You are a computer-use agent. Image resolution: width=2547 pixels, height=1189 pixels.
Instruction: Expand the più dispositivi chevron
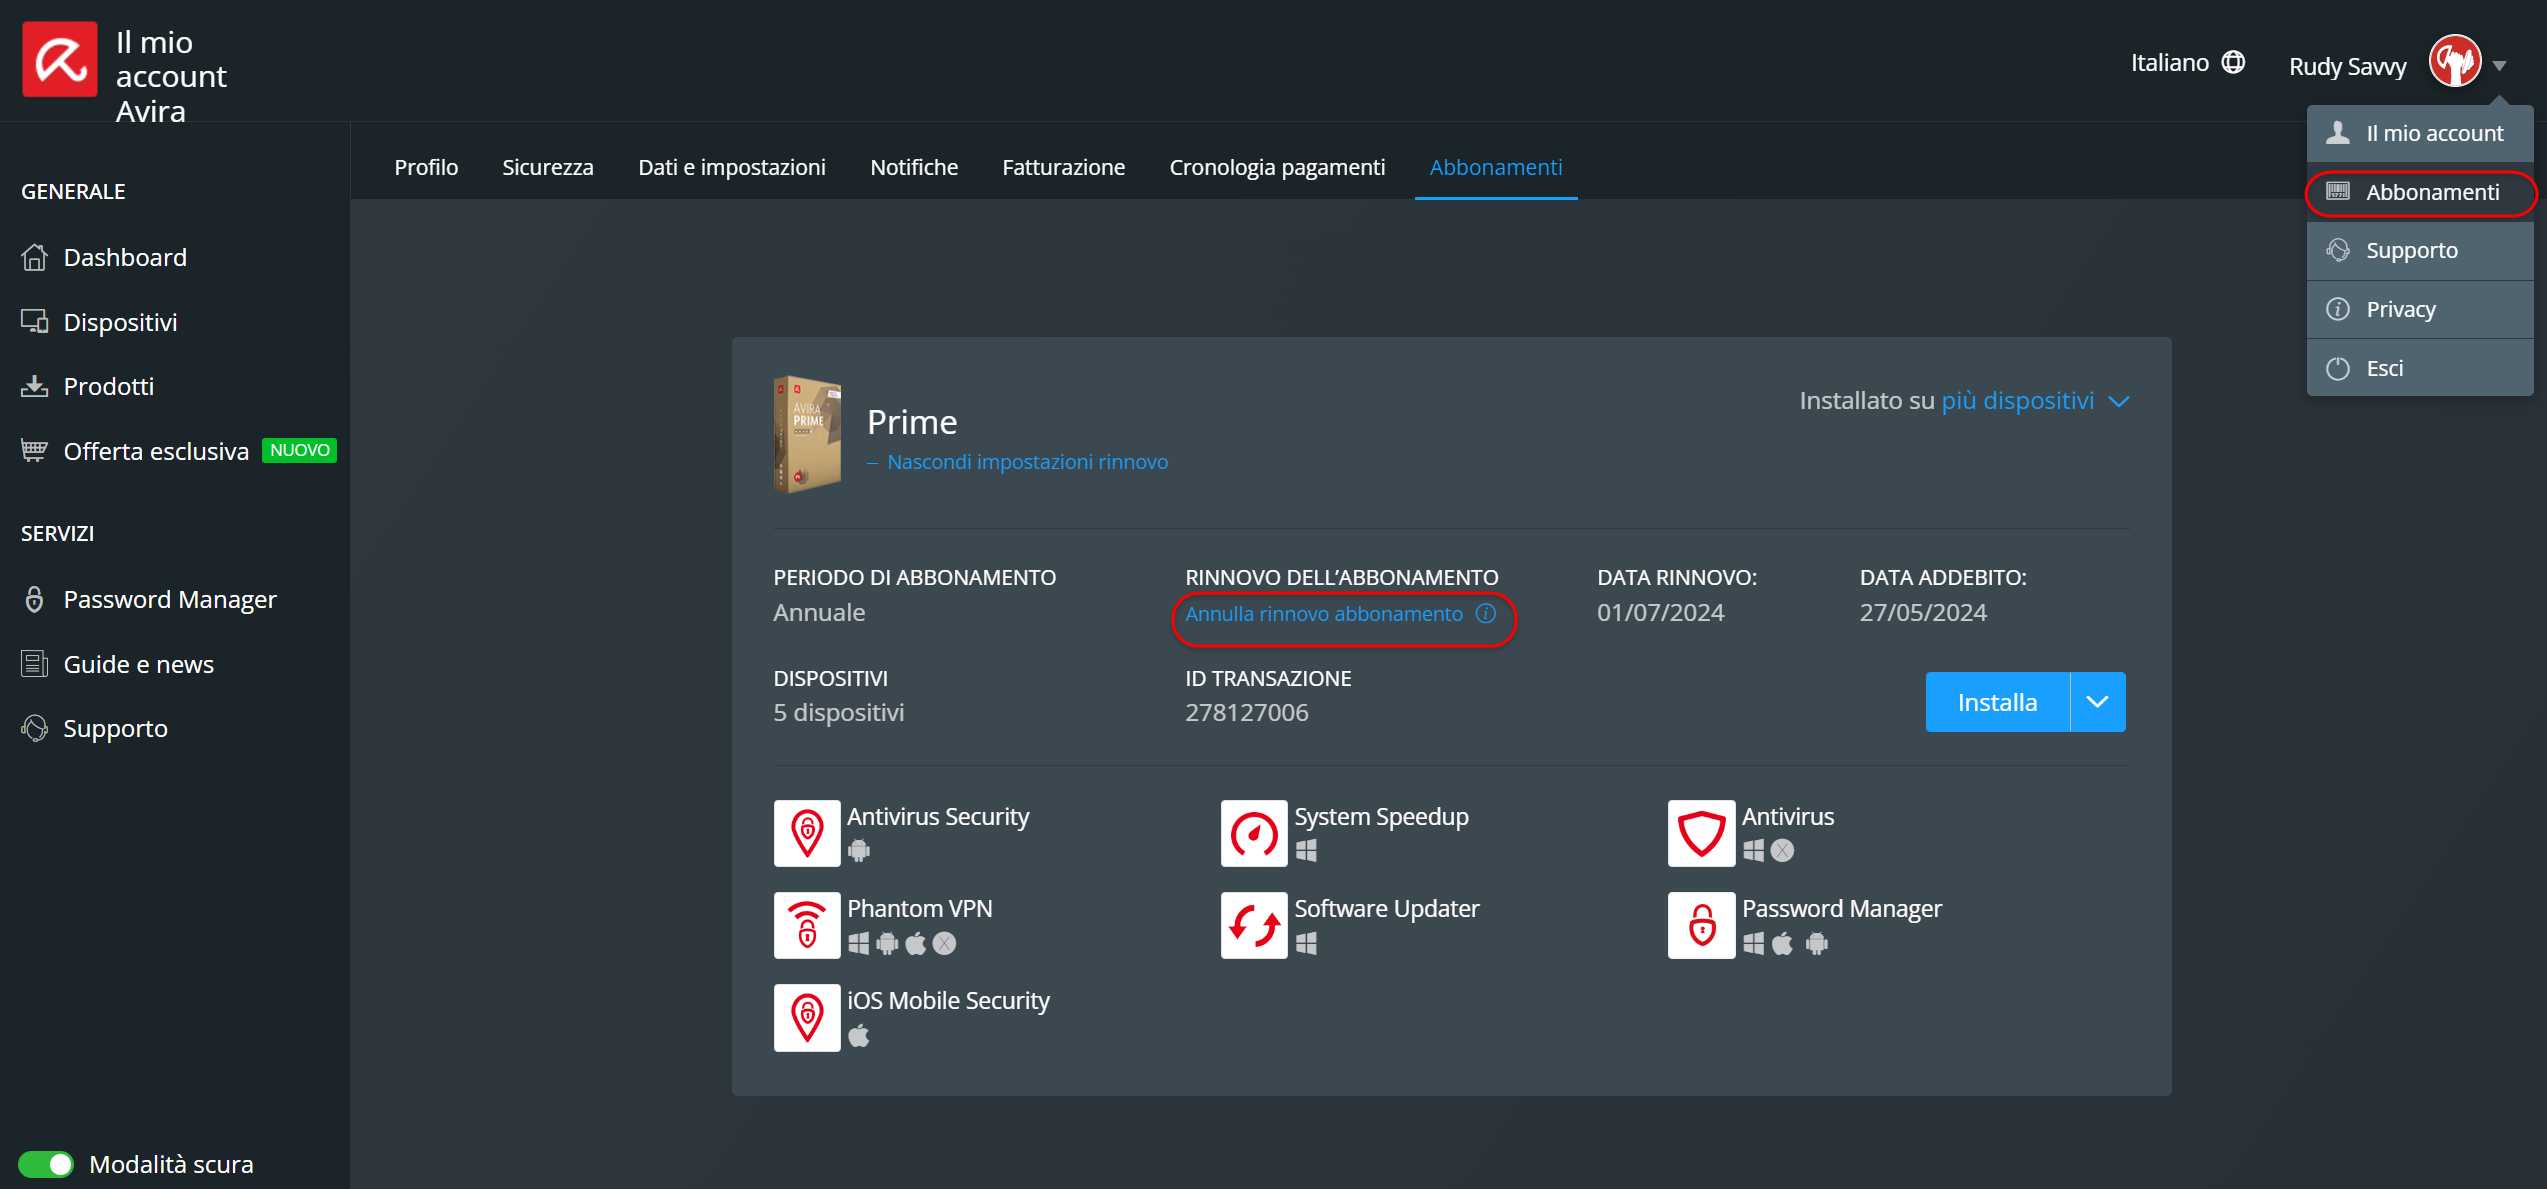click(x=2118, y=402)
